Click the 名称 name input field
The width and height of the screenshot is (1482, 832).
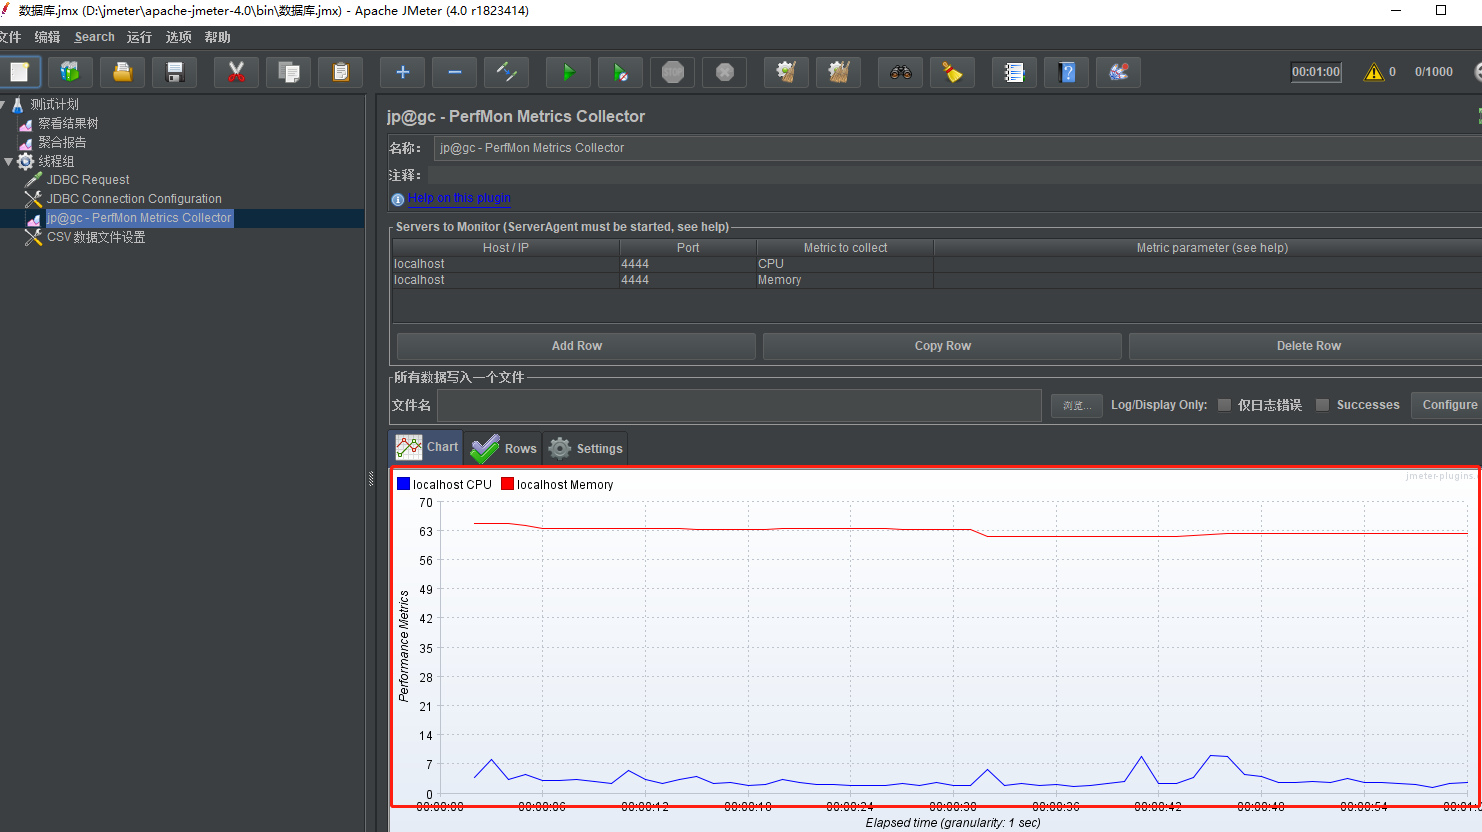point(958,148)
